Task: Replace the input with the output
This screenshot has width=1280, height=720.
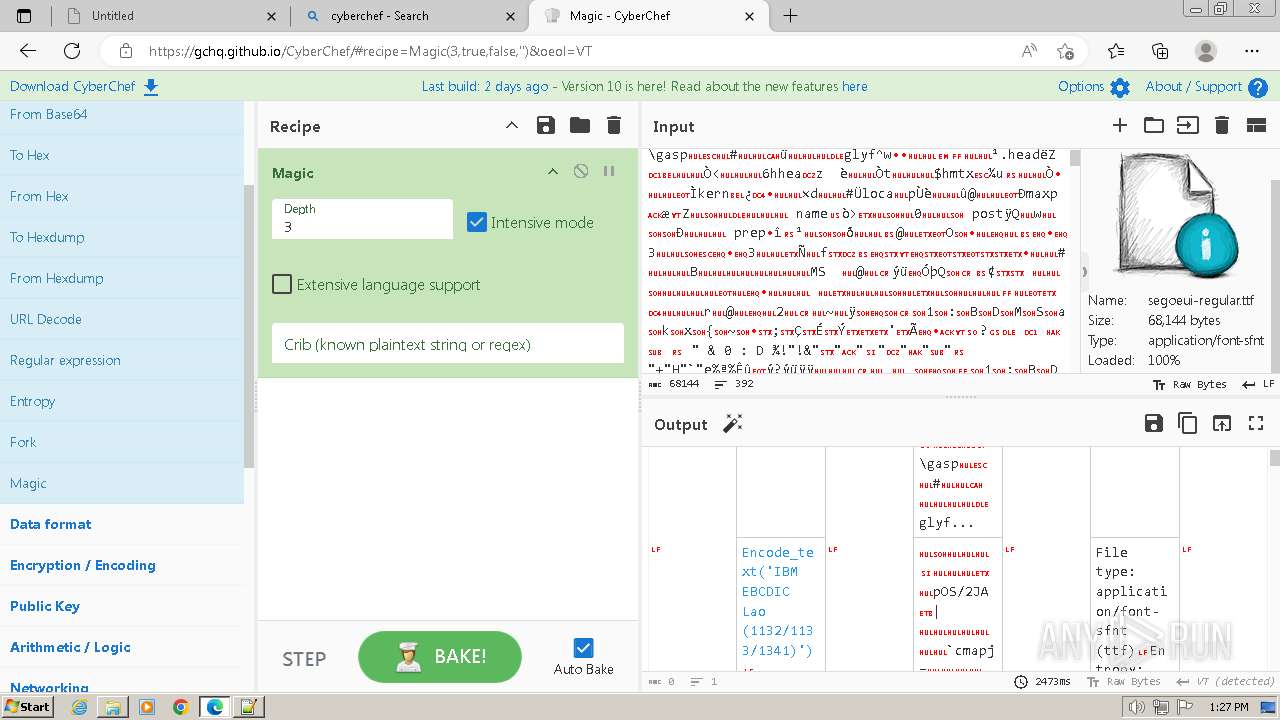Action: click(x=1222, y=424)
